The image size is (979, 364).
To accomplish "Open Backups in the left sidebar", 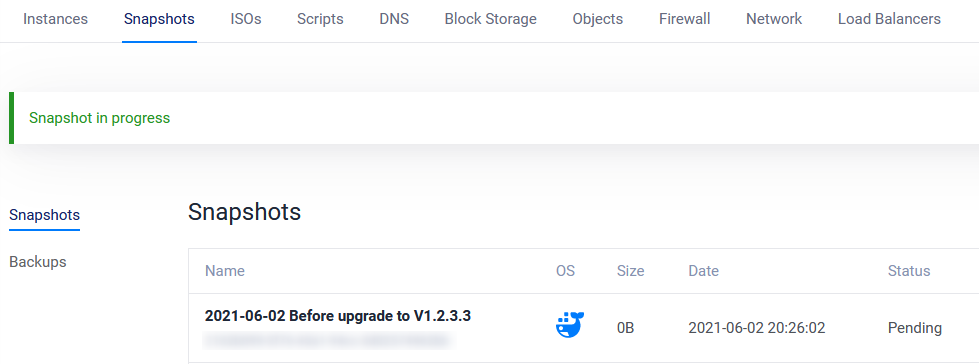I will [37, 262].
